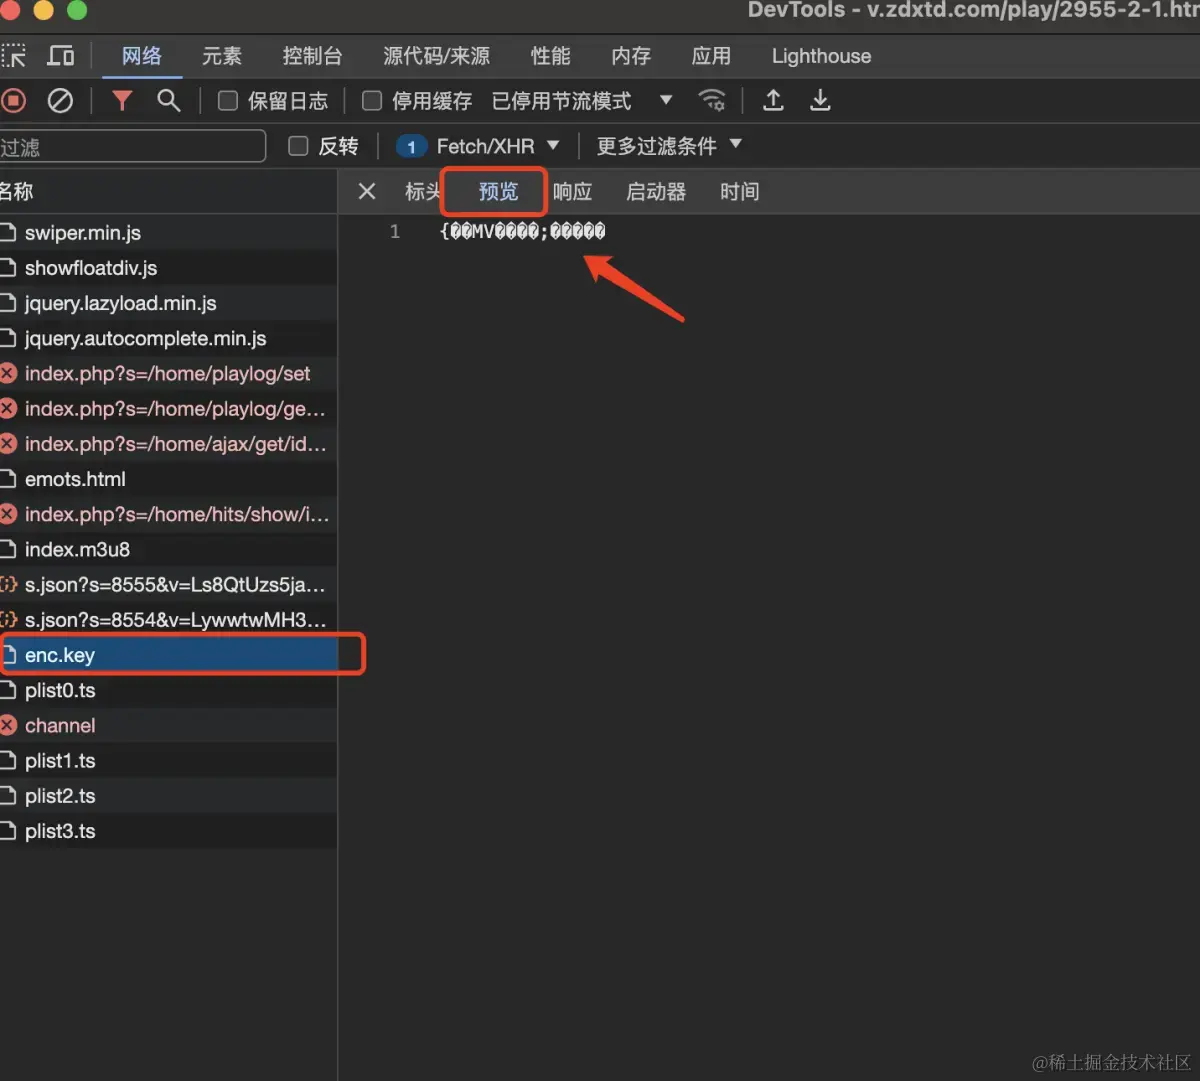Screen dimensions: 1200x1081
Task: Open the 控制台 panel tab
Action: 312,56
